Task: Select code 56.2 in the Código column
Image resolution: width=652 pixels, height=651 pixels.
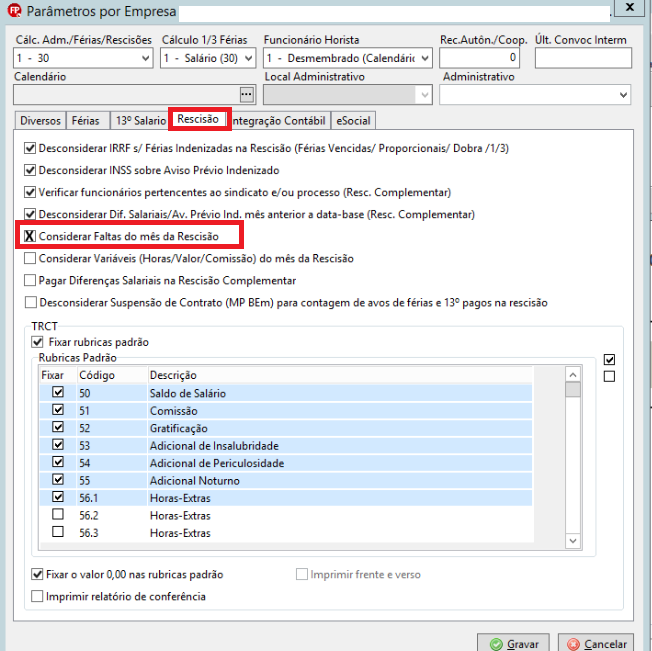Action: point(89,515)
